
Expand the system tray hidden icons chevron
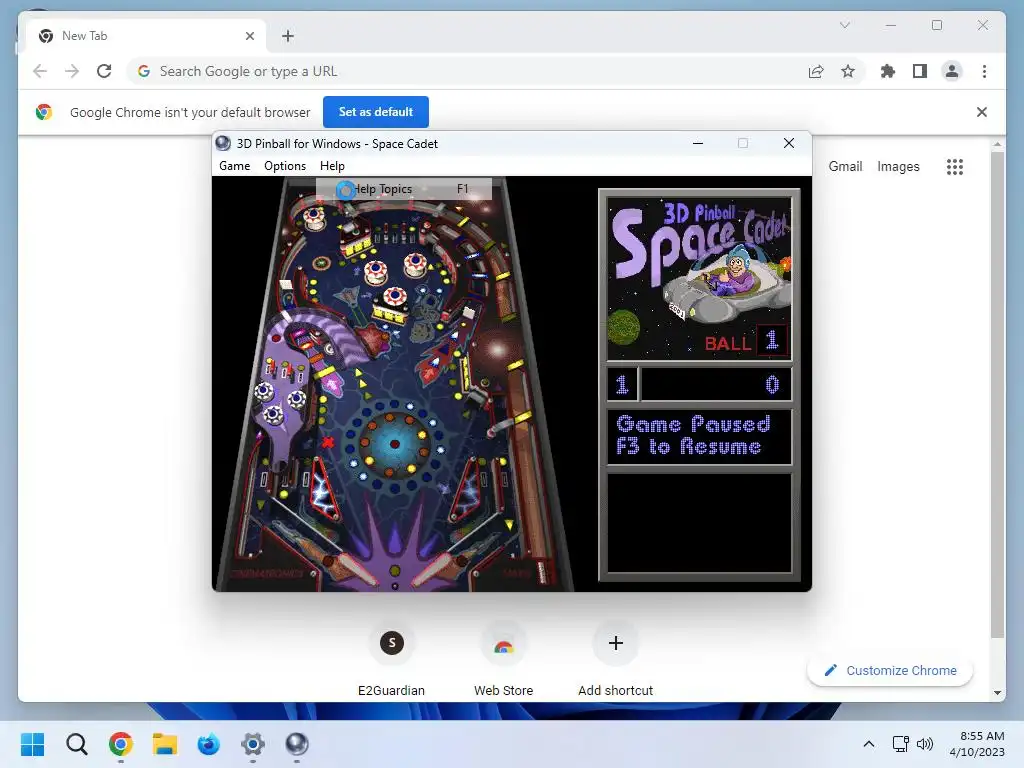click(869, 744)
